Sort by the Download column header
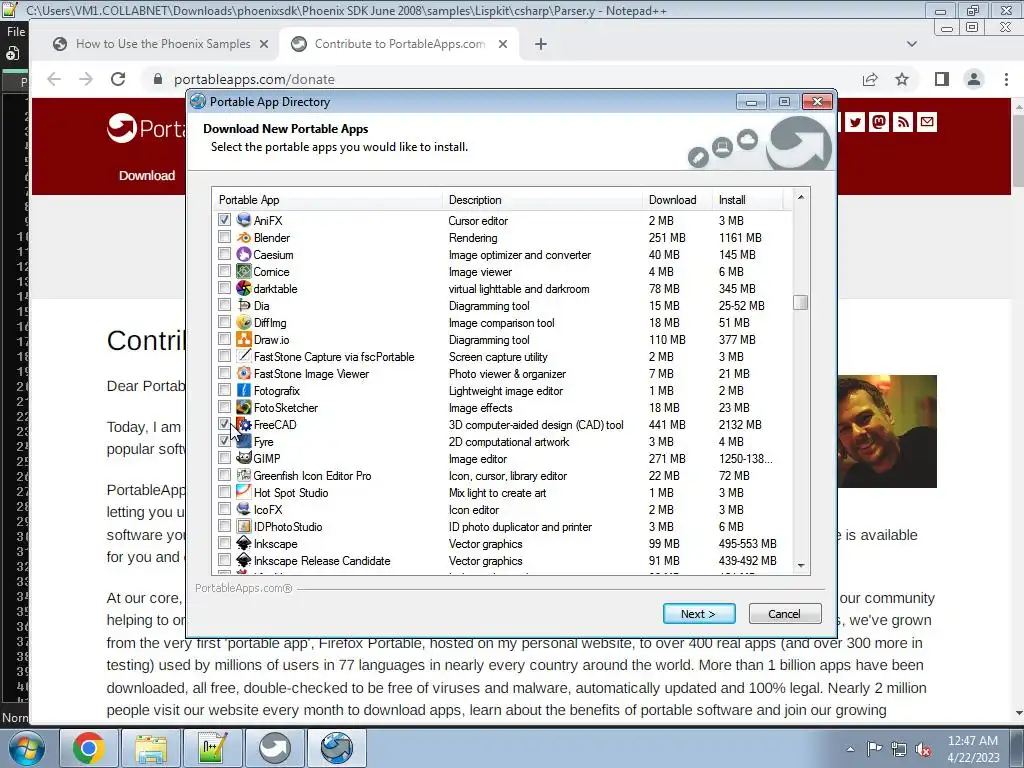1024x768 pixels. click(x=677, y=200)
